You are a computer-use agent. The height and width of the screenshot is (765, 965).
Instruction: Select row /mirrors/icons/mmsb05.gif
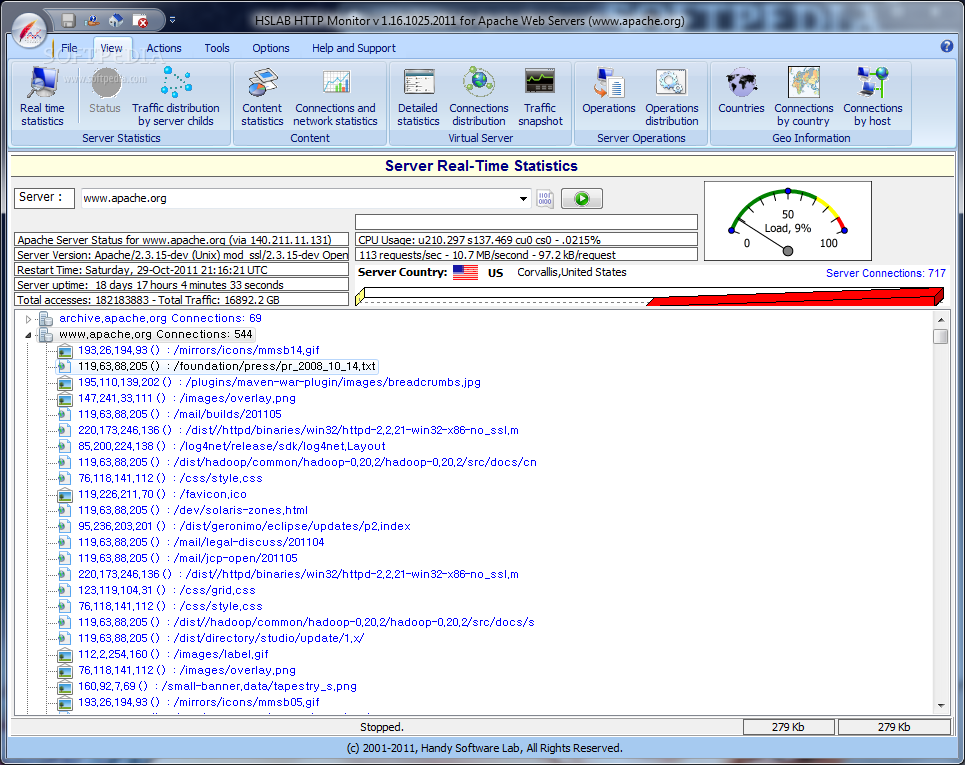point(199,702)
